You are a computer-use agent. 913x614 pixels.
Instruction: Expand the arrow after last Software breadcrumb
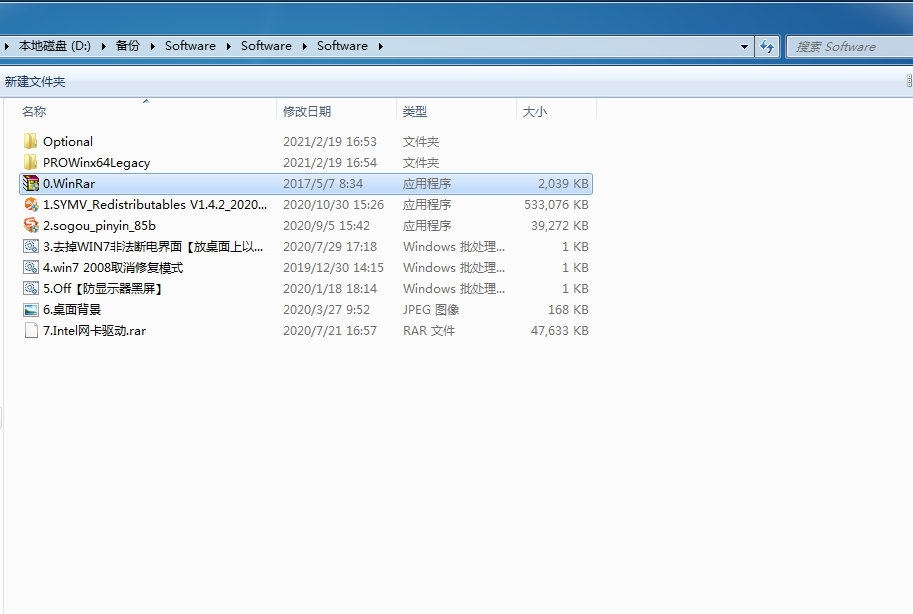pos(380,46)
